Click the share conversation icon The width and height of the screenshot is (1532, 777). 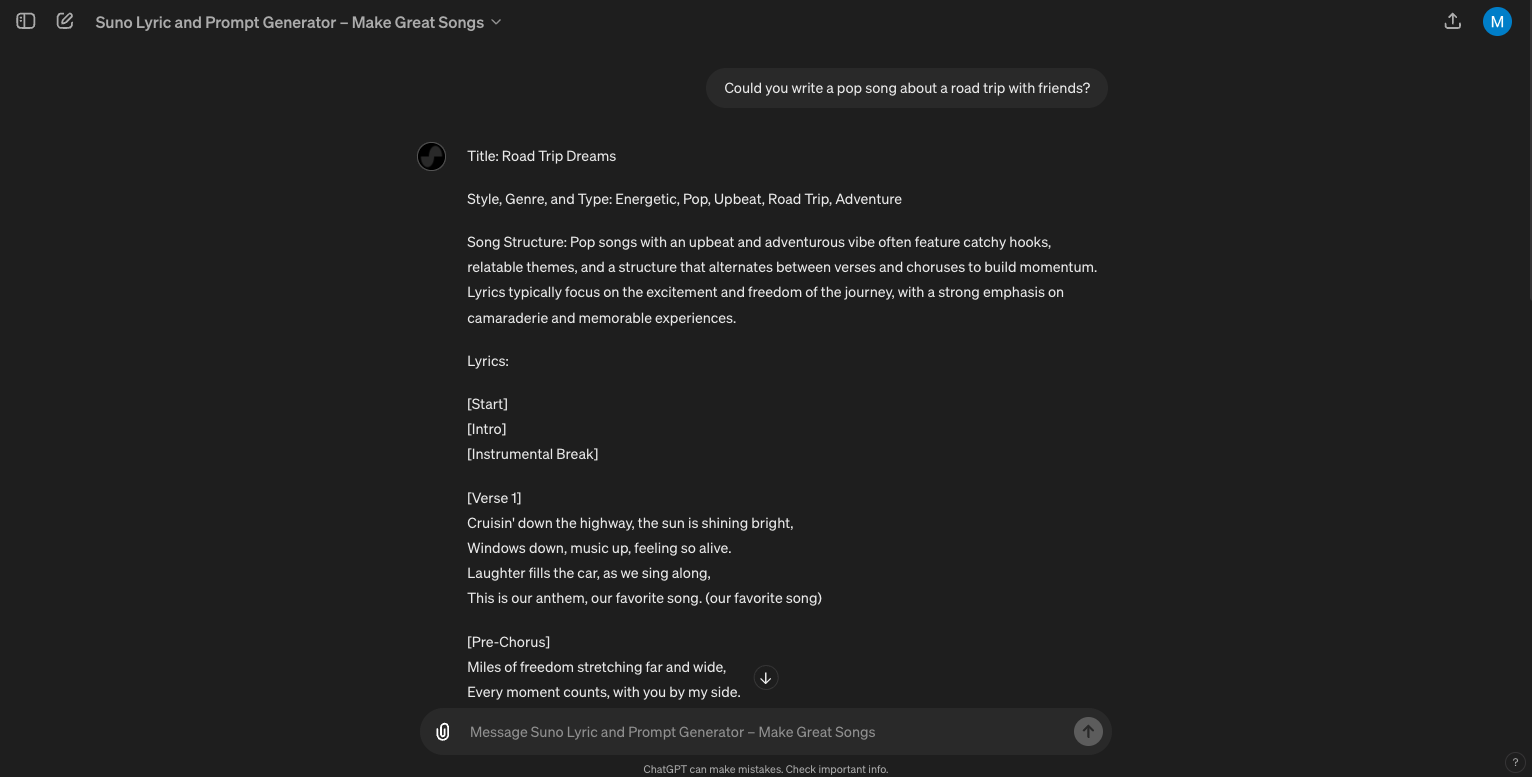1453,21
